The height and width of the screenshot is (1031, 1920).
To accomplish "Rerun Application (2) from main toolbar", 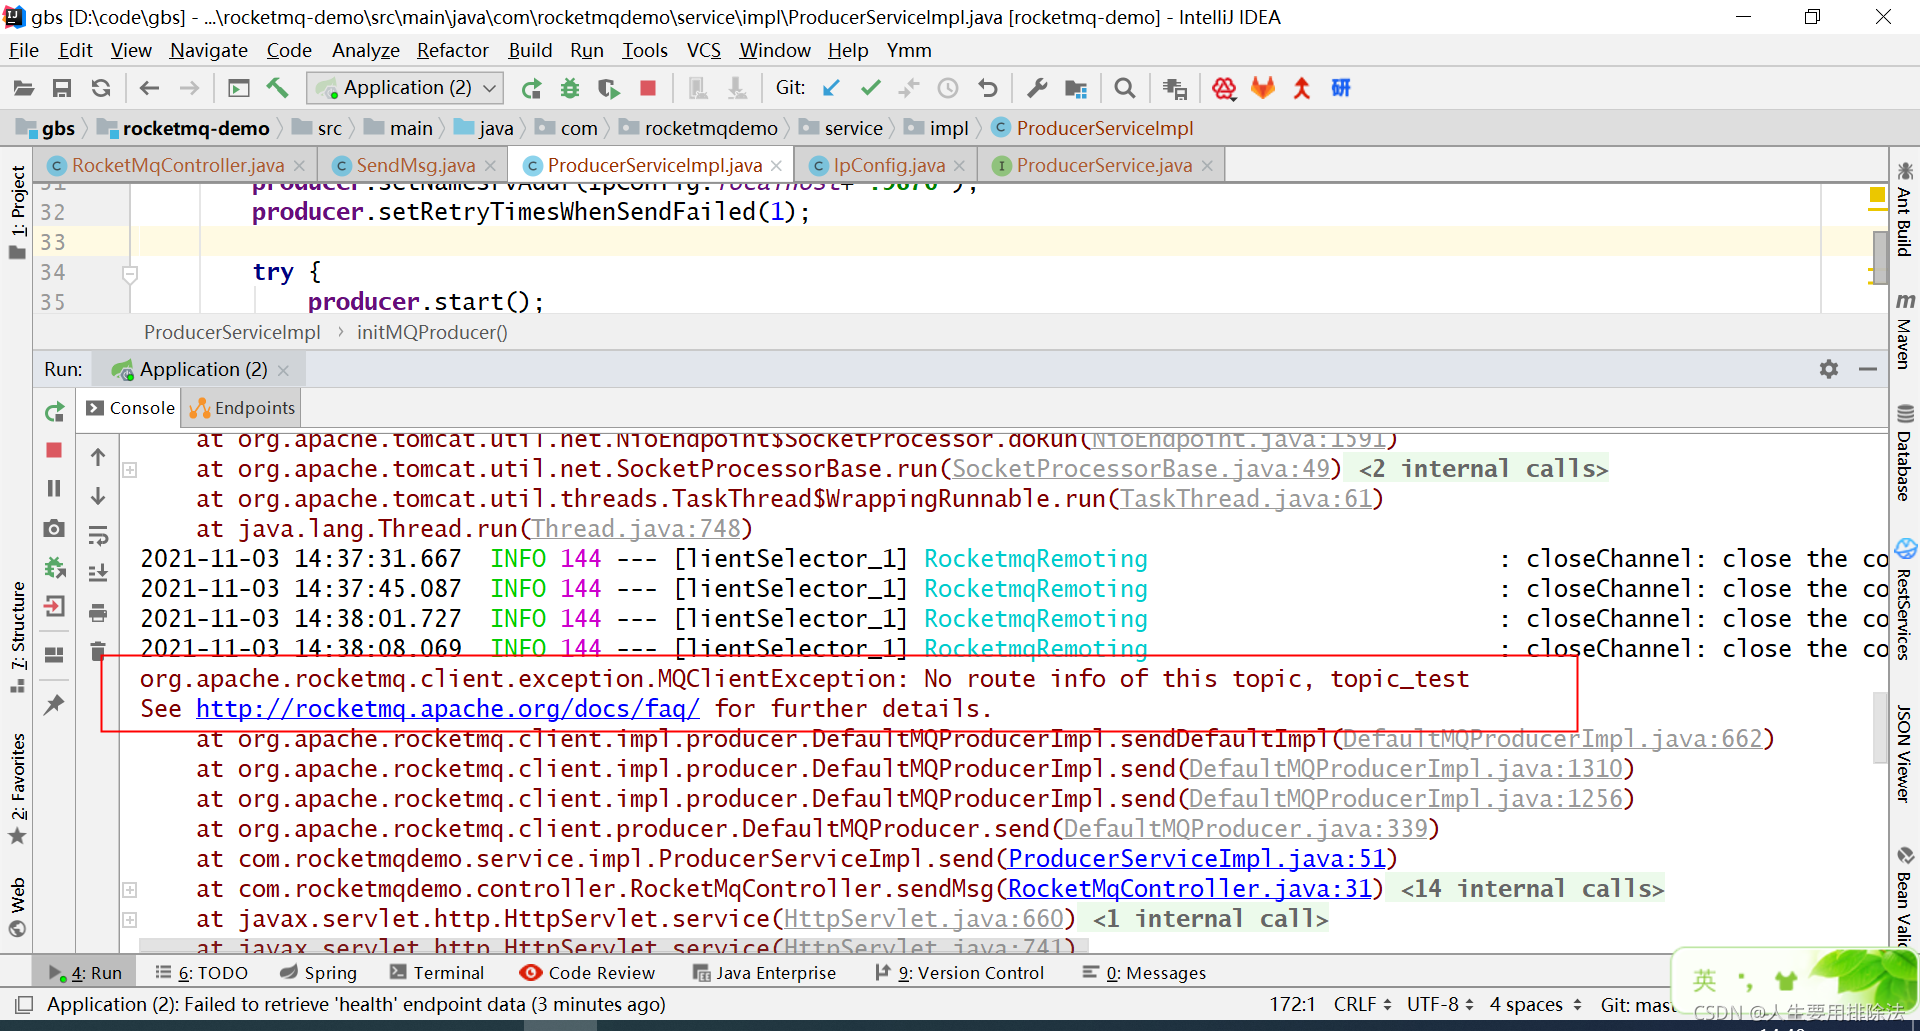I will [531, 88].
